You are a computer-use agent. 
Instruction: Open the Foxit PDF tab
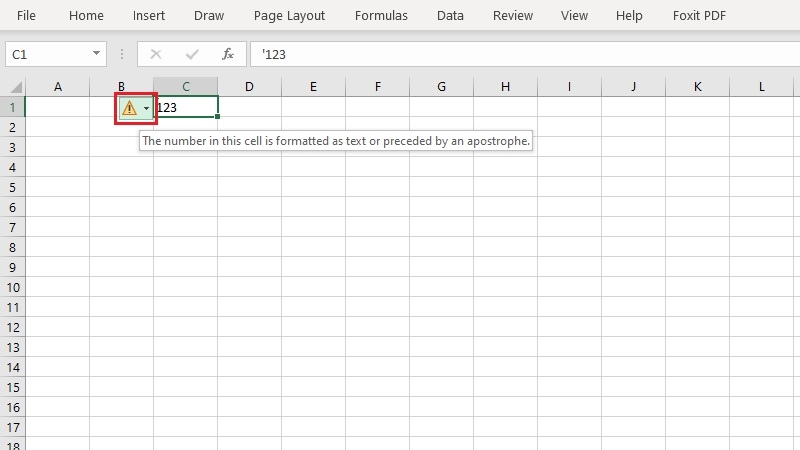(x=699, y=15)
